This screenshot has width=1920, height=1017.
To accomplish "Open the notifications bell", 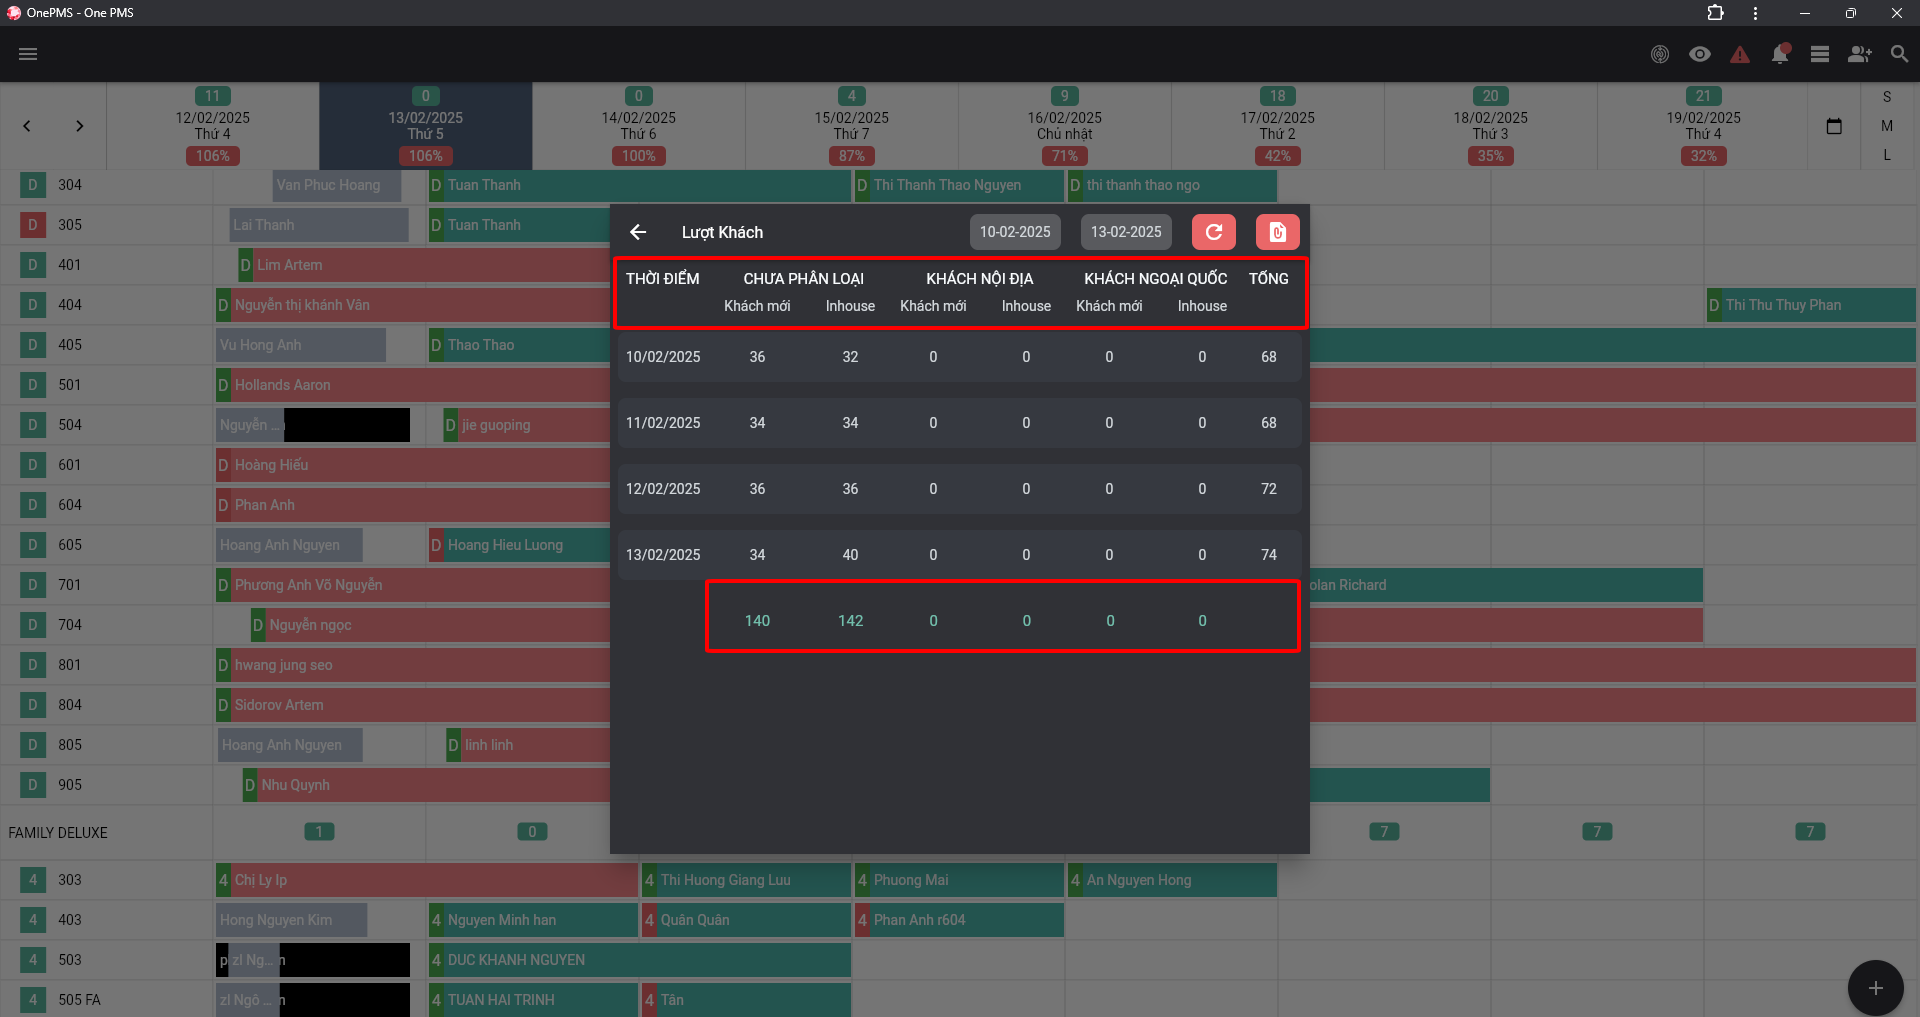I will coord(1780,54).
